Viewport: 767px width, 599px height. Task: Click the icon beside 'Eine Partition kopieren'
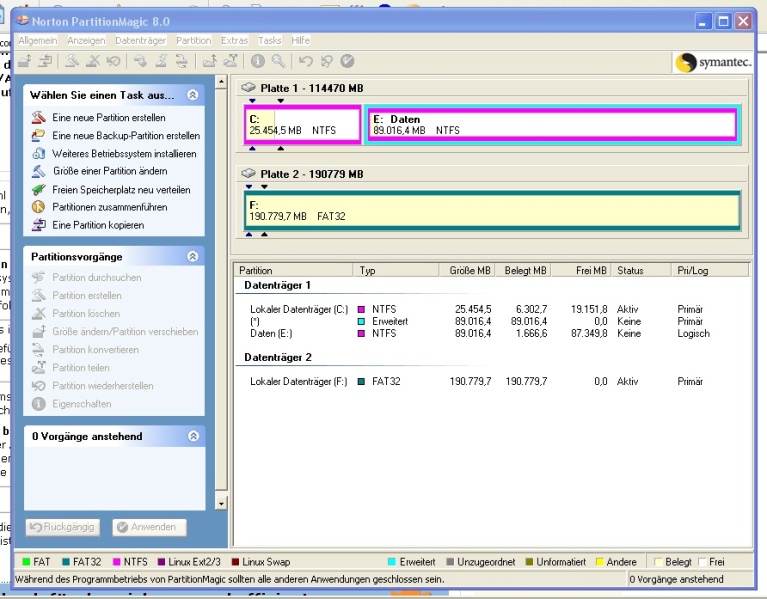(39, 225)
